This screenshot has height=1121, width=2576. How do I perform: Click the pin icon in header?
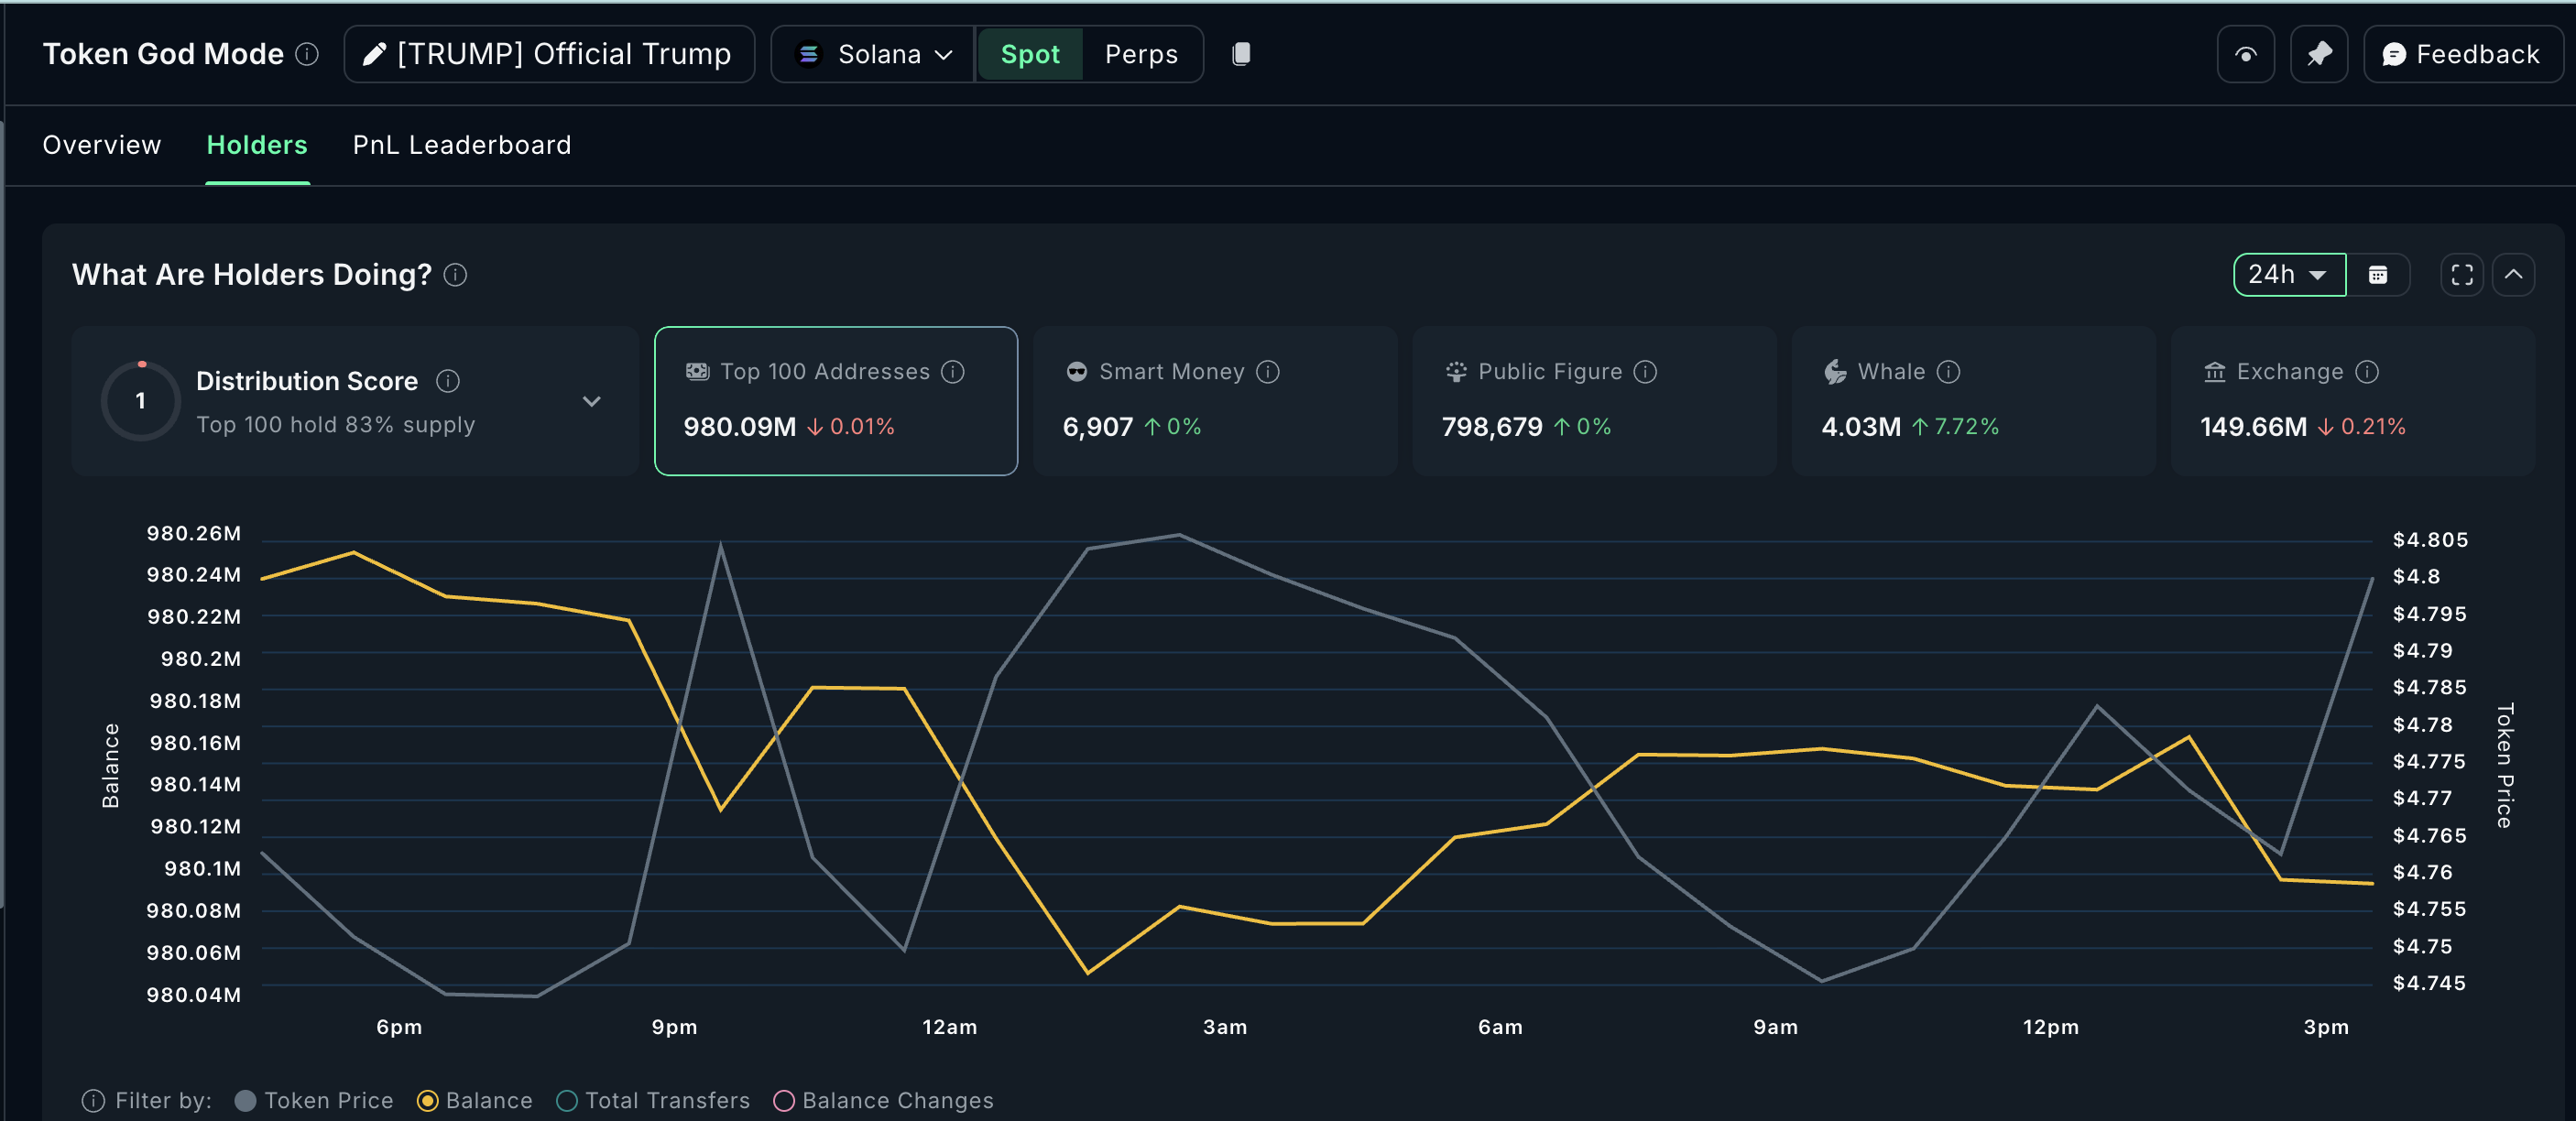click(2319, 54)
